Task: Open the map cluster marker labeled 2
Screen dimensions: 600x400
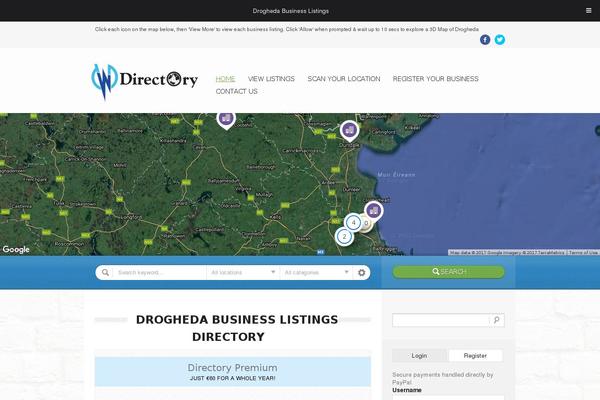Action: click(x=344, y=237)
